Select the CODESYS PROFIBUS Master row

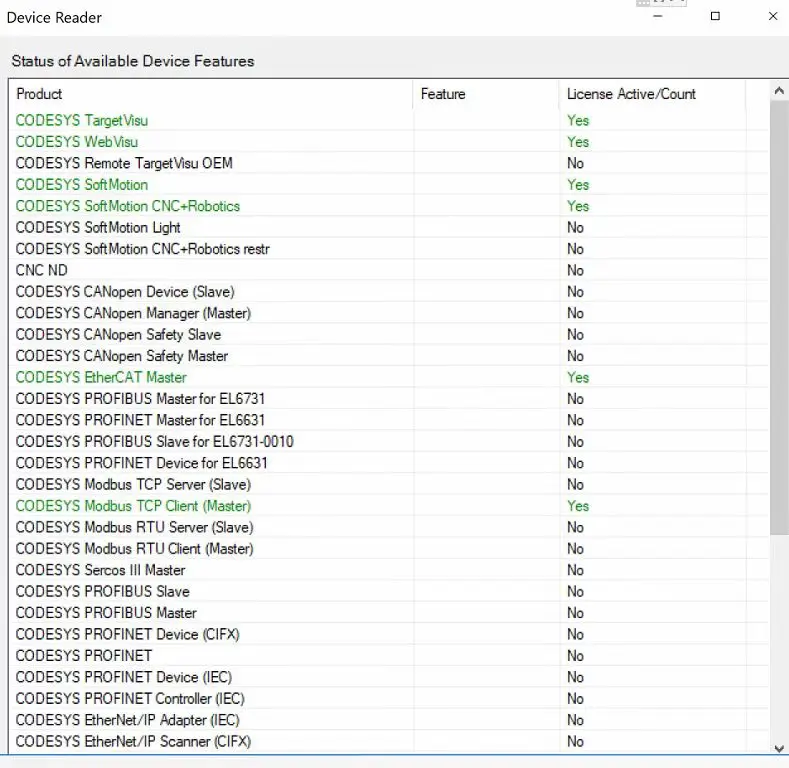pyautogui.click(x=388, y=613)
